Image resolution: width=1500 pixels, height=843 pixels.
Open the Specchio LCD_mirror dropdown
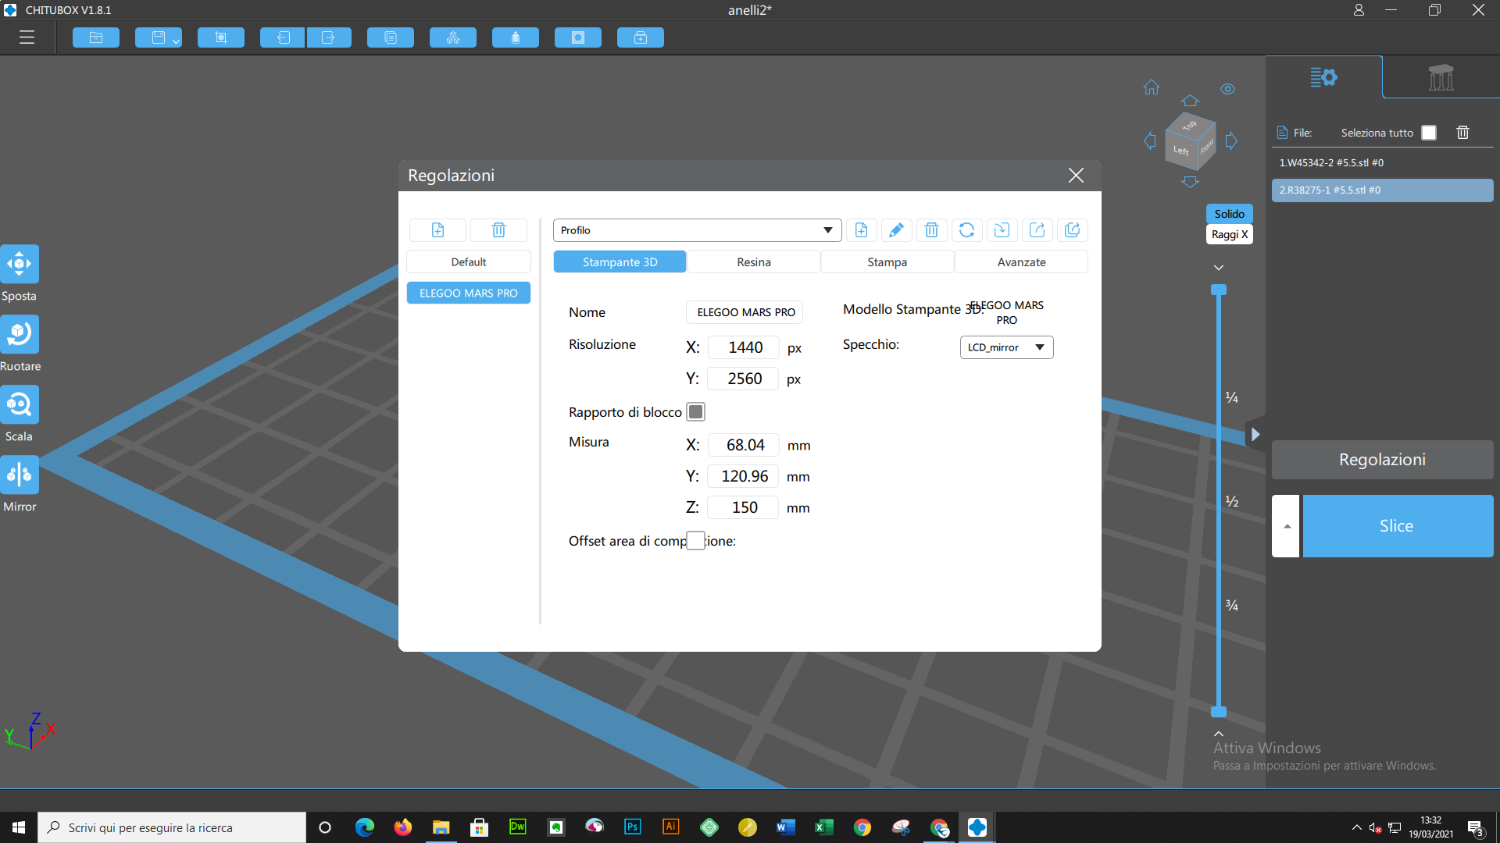(x=1006, y=347)
